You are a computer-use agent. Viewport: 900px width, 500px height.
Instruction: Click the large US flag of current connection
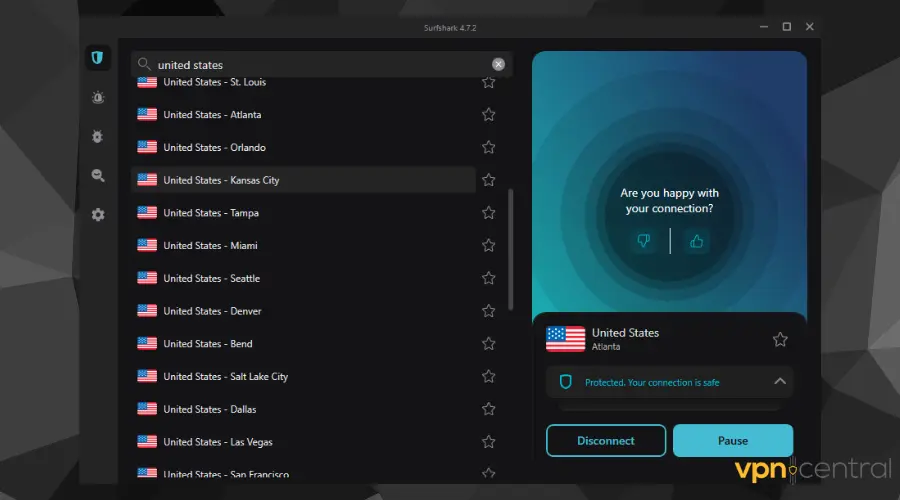pos(565,339)
